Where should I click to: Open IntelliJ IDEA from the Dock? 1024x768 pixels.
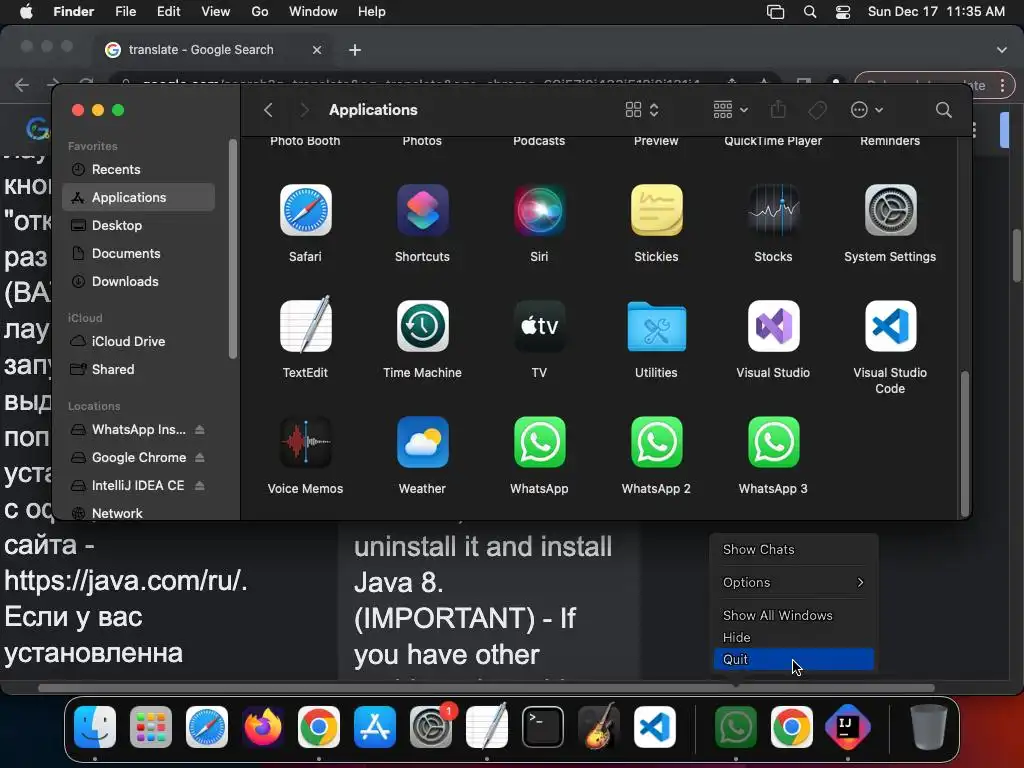click(848, 727)
